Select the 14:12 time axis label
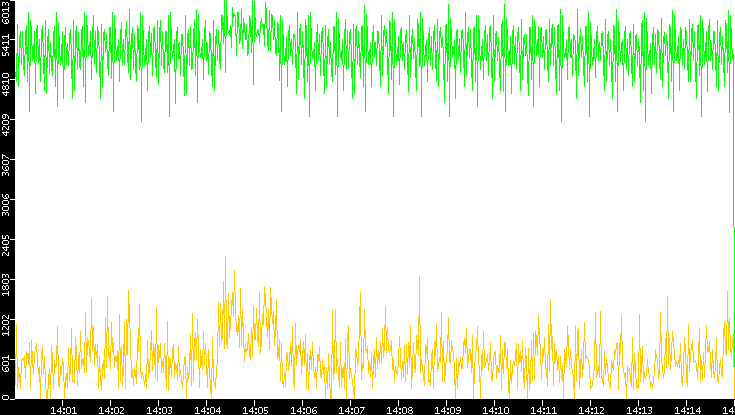This screenshot has height=415, width=735. click(x=592, y=410)
